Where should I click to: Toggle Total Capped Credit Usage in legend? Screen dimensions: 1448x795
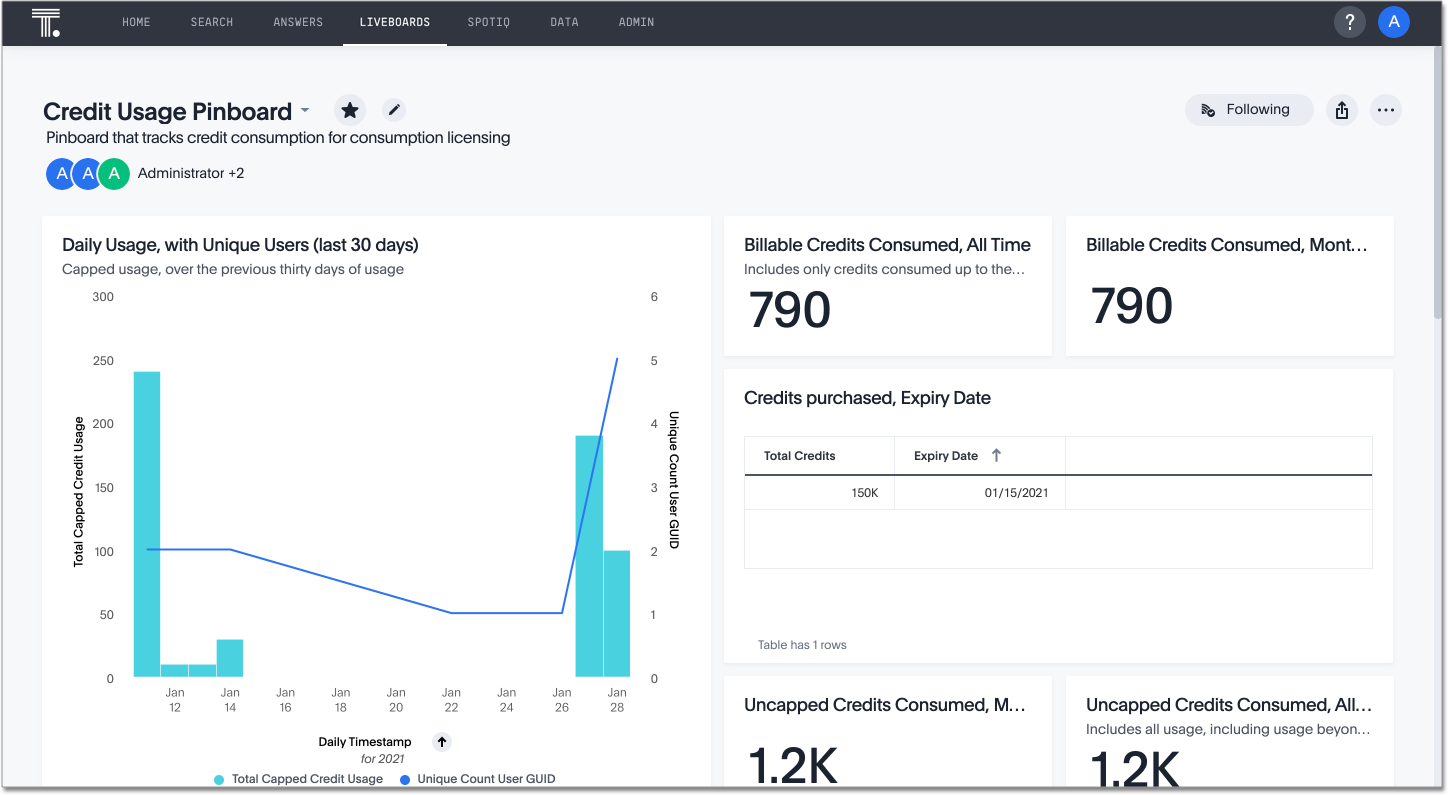[x=297, y=778]
